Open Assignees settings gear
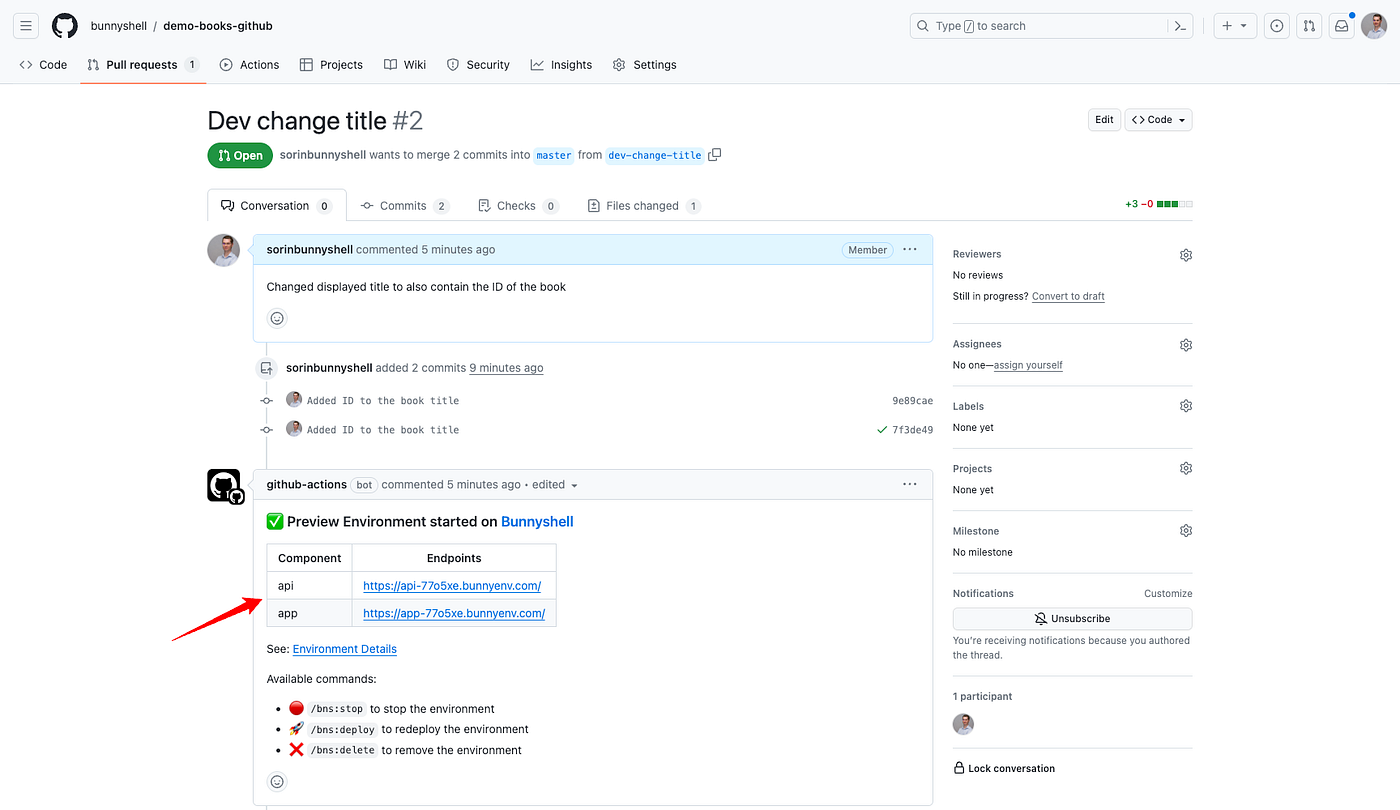 [1186, 345]
